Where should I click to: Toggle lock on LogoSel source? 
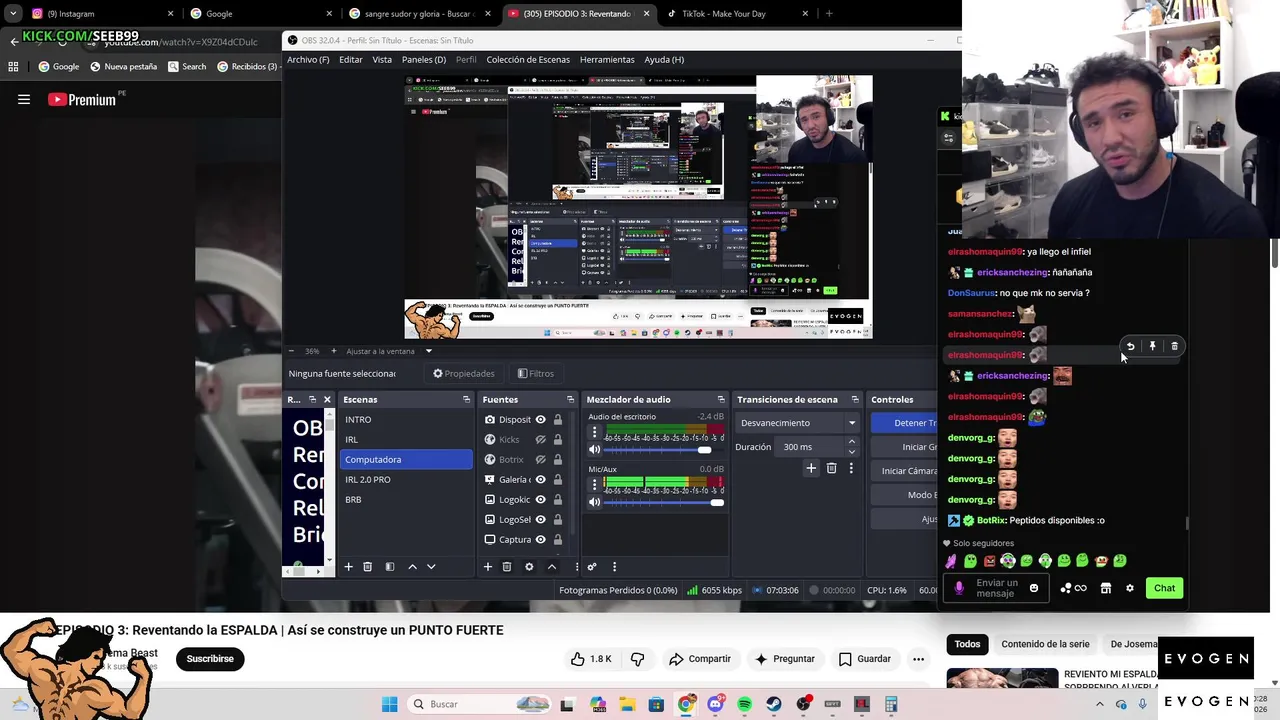click(x=558, y=520)
